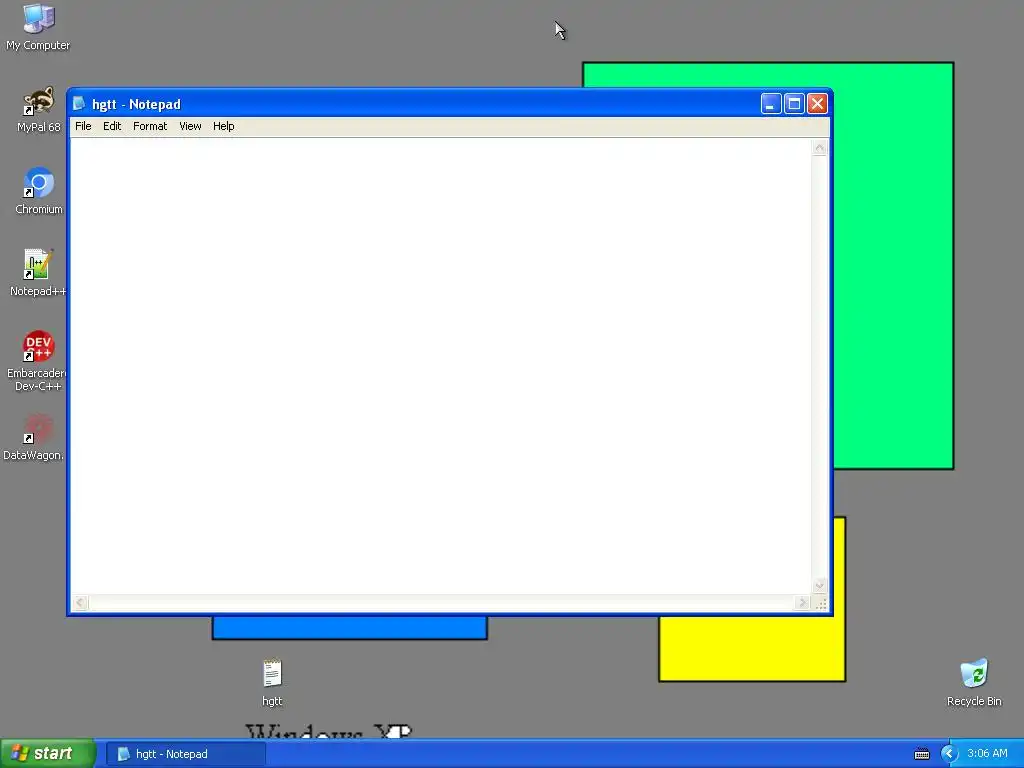Click the on-screen keyboard tray icon
The image size is (1024, 768).
coord(921,754)
